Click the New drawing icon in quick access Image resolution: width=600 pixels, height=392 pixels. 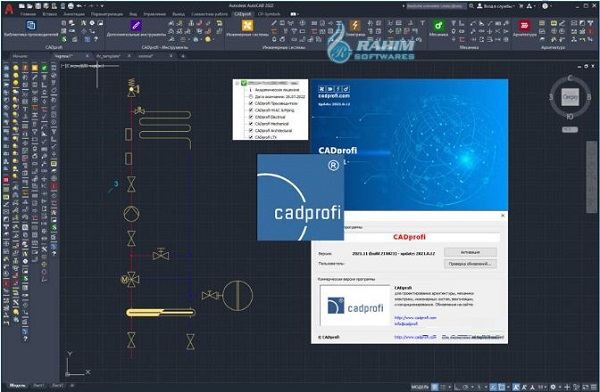[22, 6]
